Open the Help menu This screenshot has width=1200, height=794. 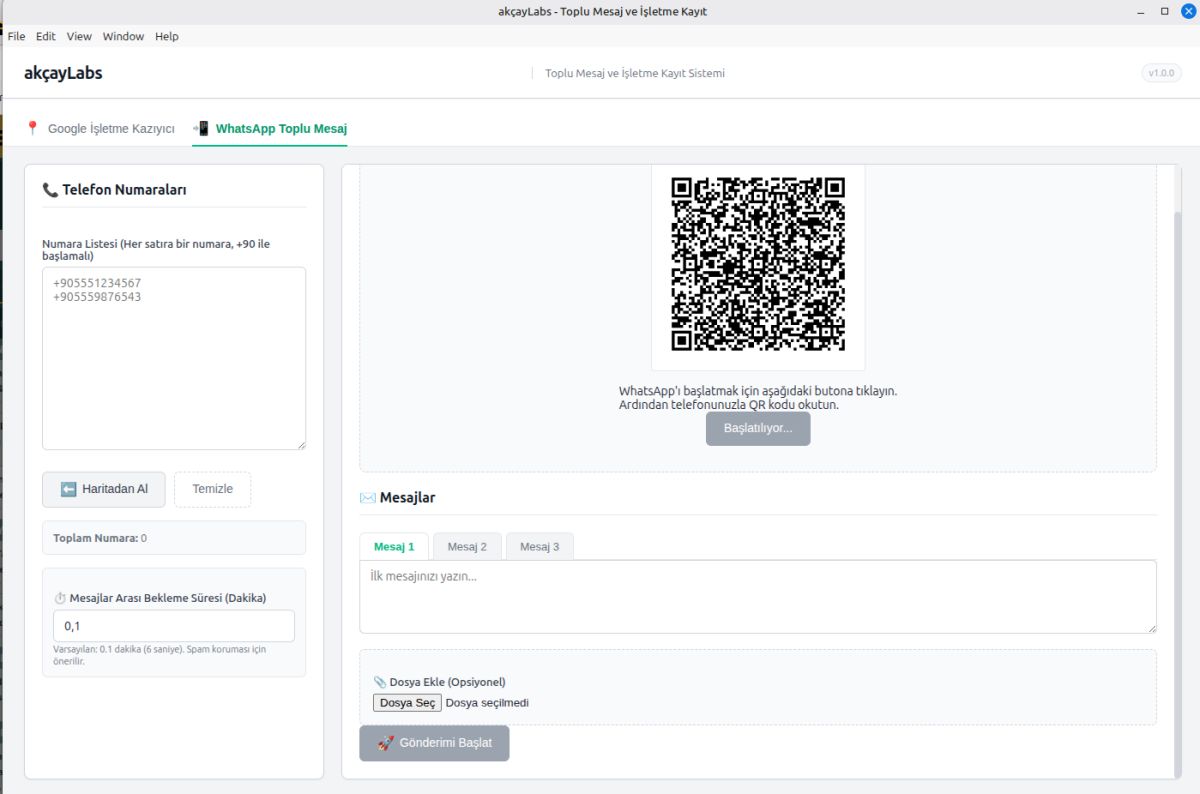167,36
